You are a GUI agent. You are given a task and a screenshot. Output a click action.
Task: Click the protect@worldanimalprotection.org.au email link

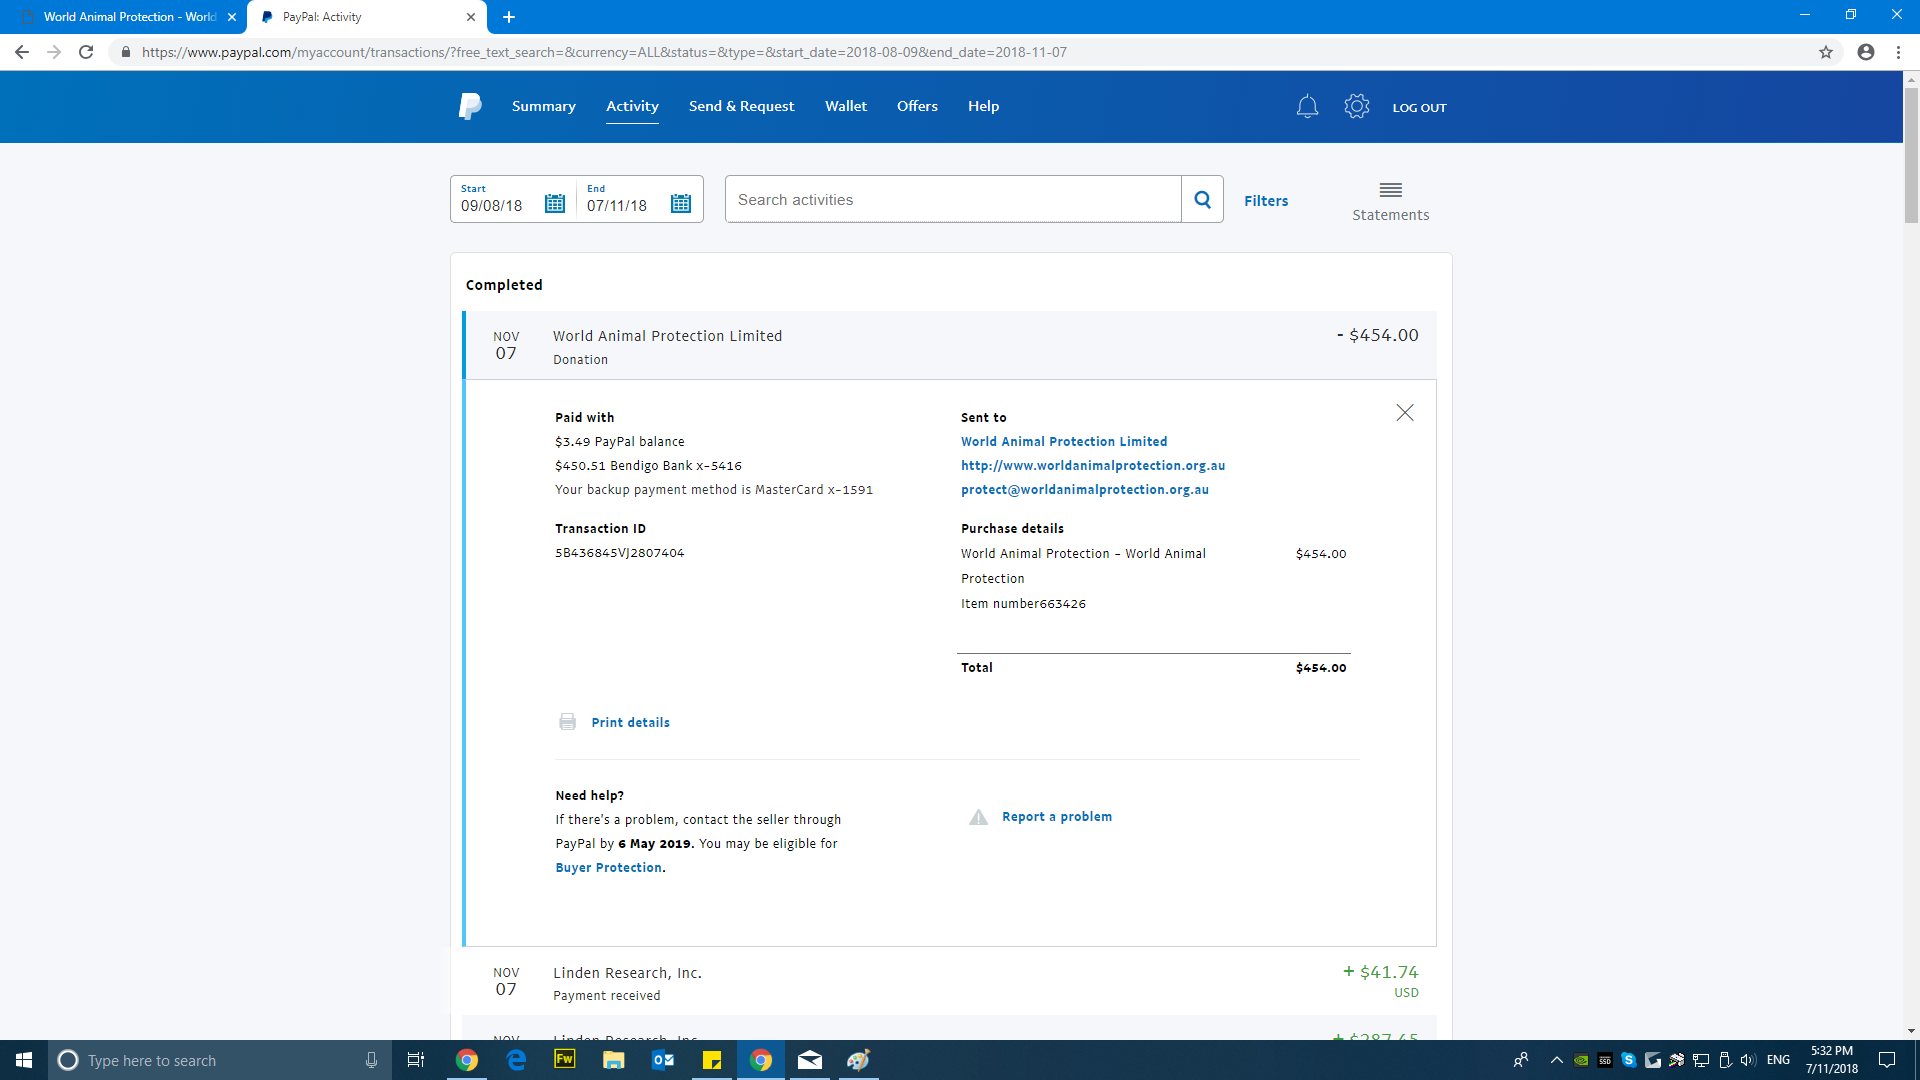[x=1085, y=489]
